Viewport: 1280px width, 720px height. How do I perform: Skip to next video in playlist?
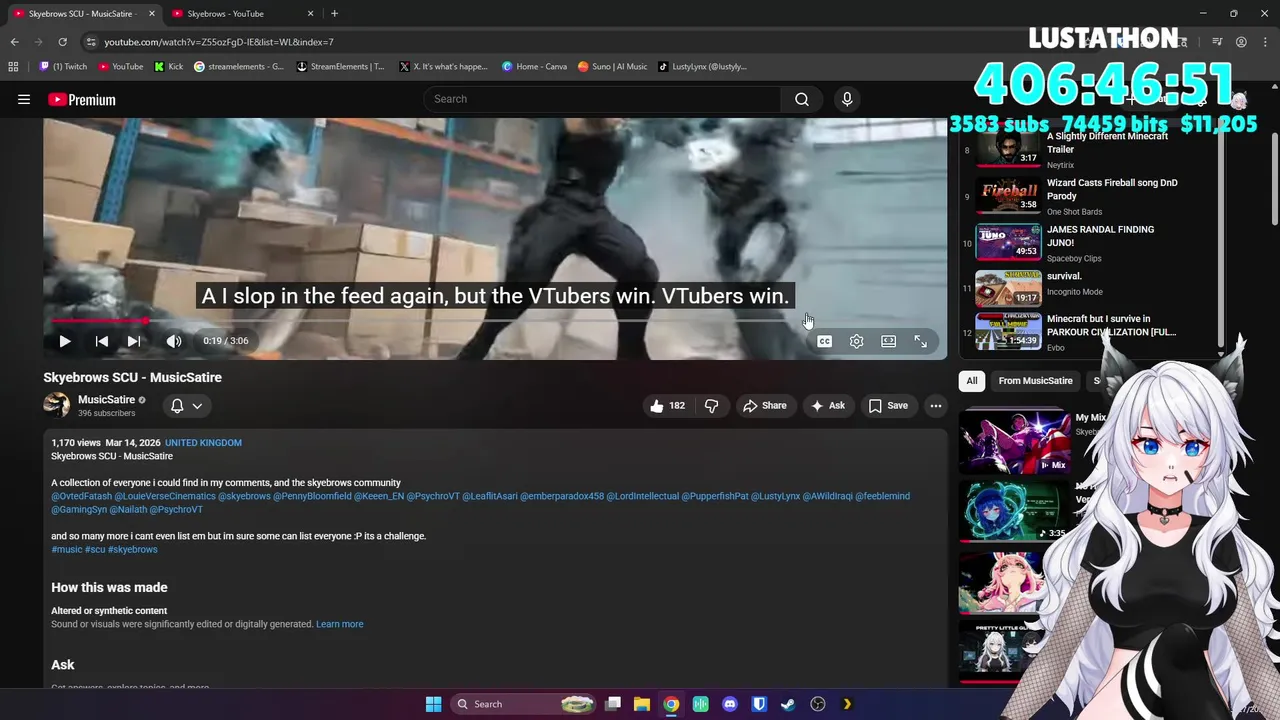pos(134,341)
